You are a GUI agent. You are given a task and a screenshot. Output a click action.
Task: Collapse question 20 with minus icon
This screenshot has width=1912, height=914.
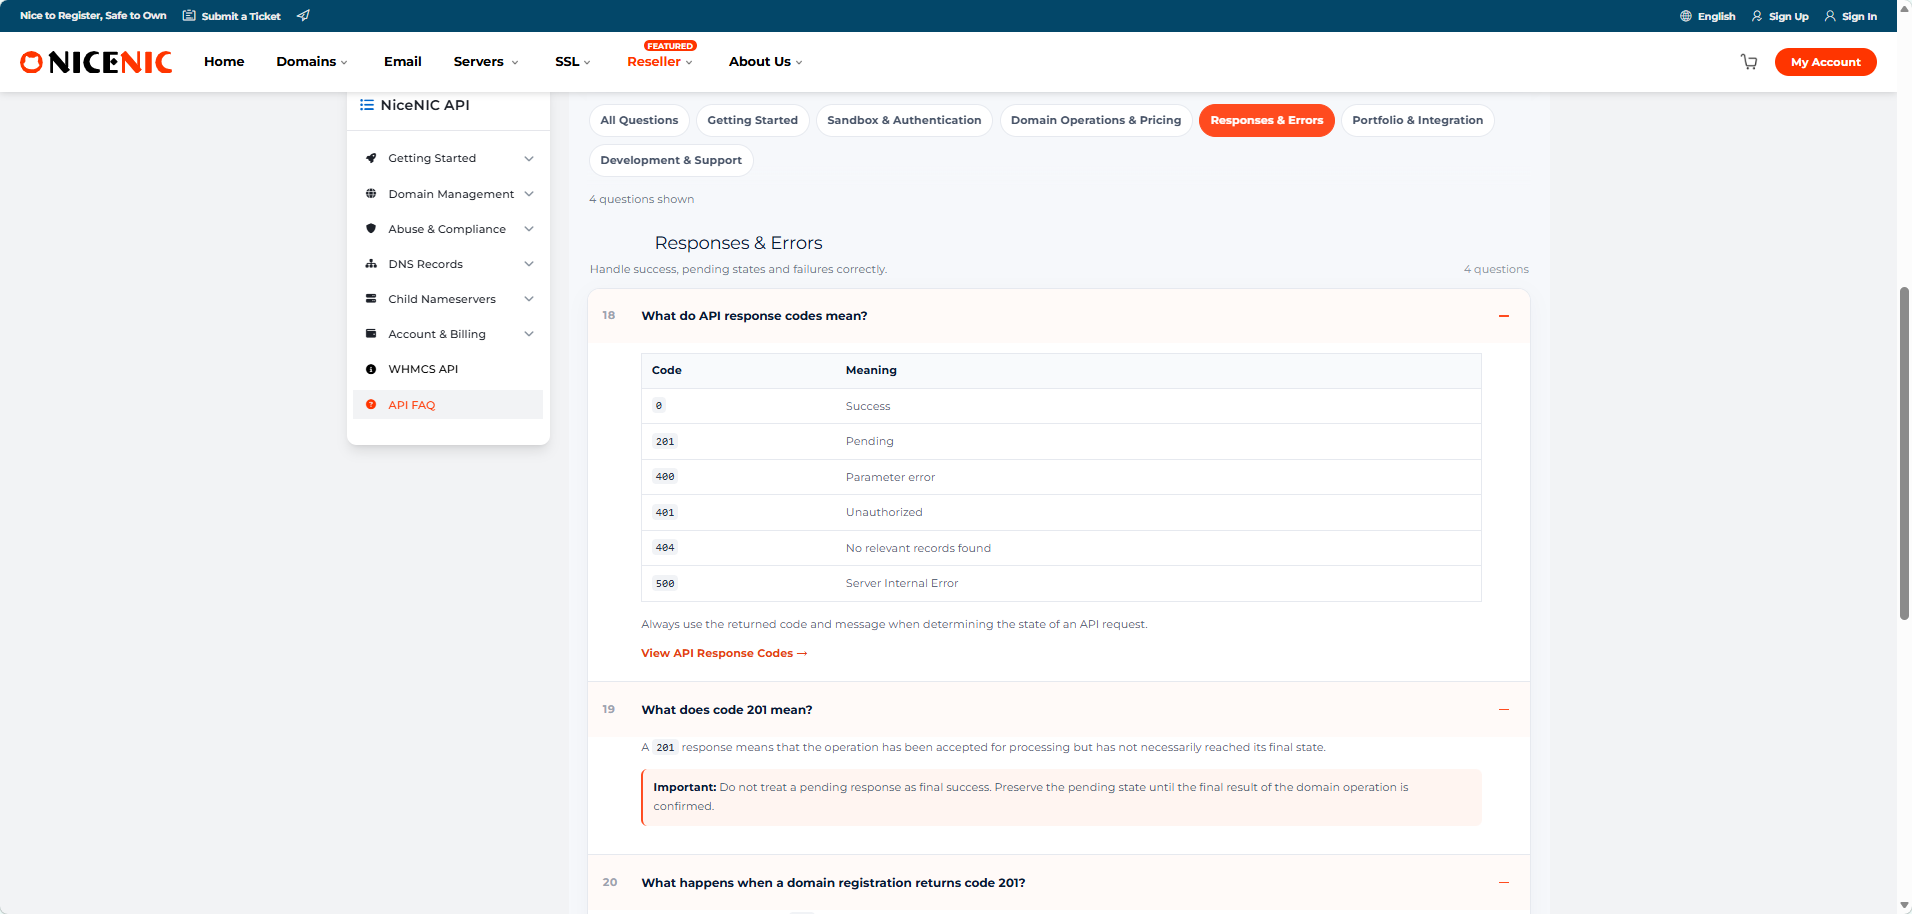click(x=1503, y=882)
